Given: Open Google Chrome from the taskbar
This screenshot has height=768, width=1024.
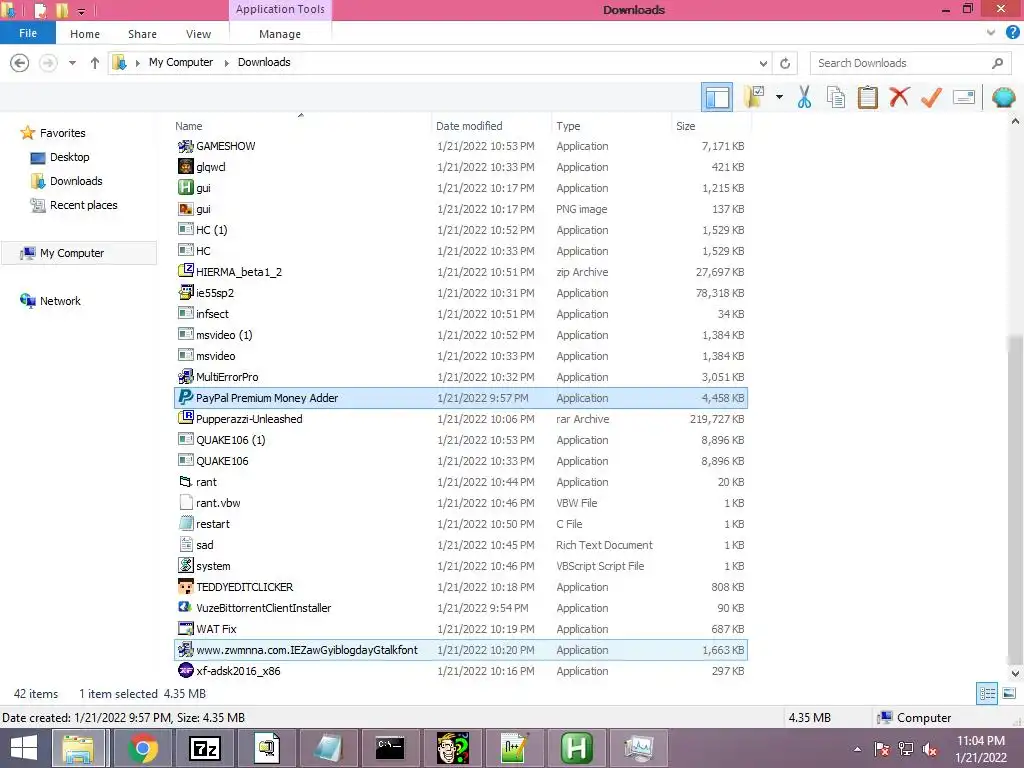Looking at the screenshot, I should click(x=142, y=748).
